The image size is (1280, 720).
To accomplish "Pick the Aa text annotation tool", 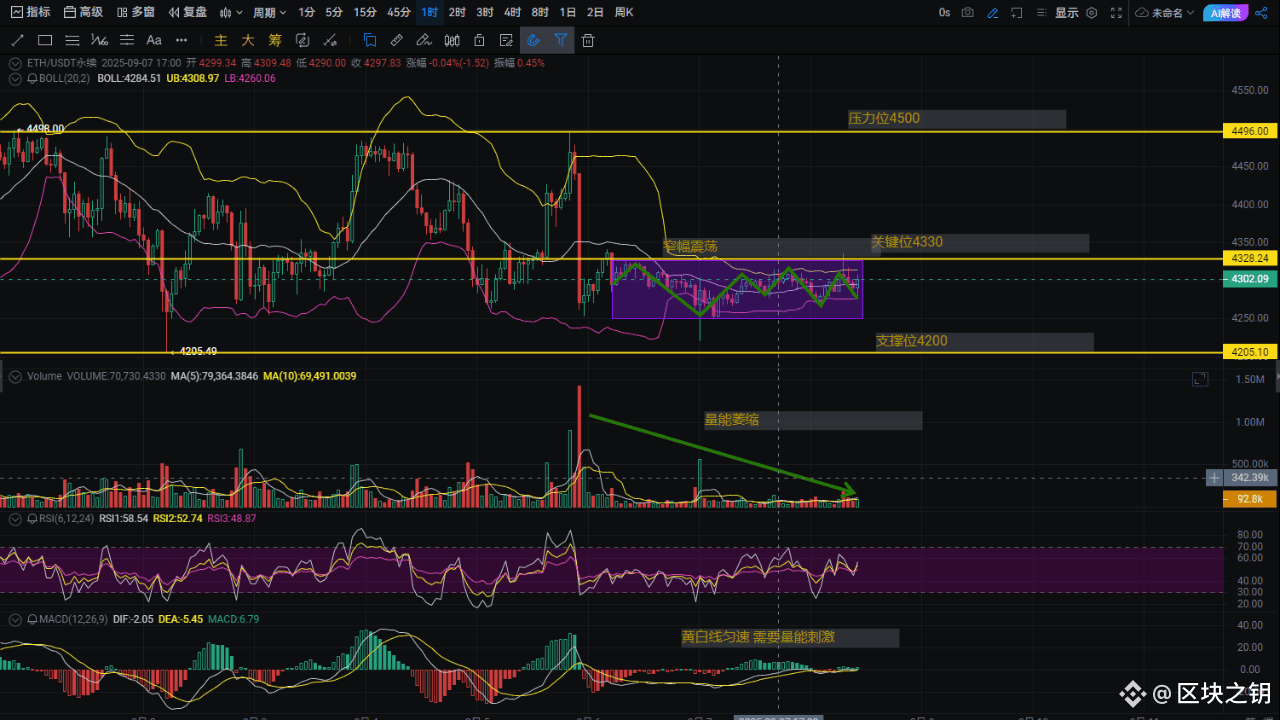I will [x=154, y=40].
